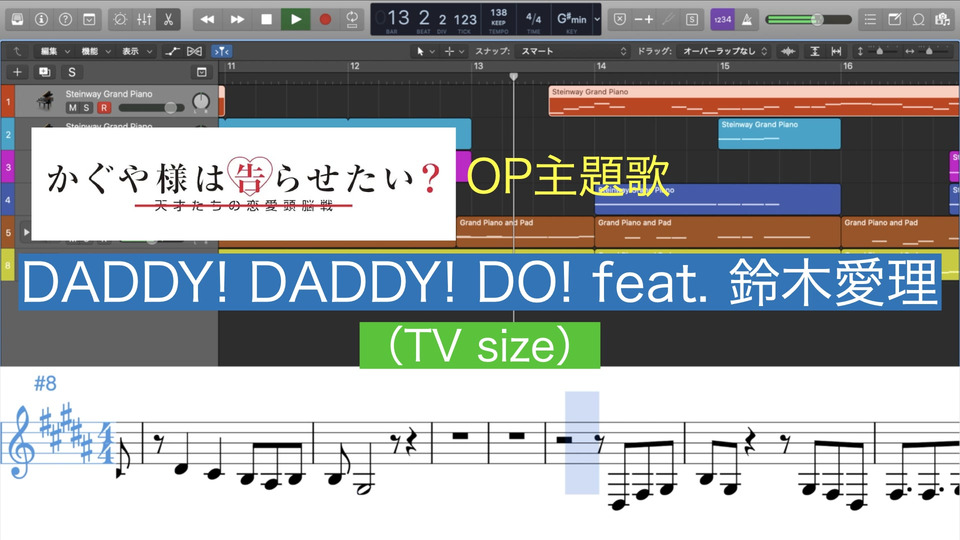960x540 pixels.
Task: Toggle Replace mode X button
Action: (x=620, y=20)
